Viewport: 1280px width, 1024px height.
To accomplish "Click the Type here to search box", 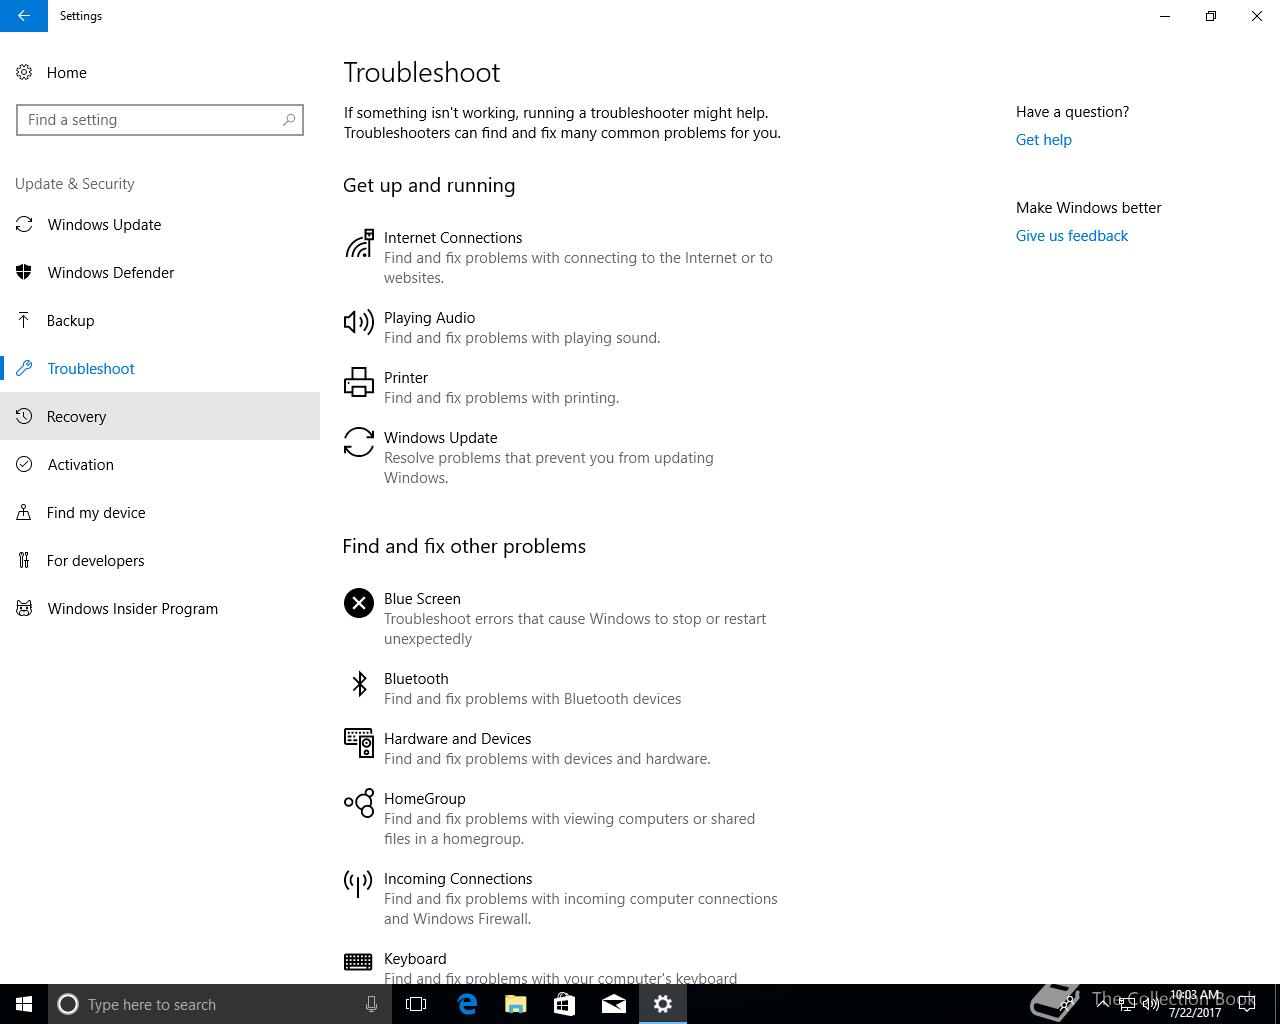I will 218,1004.
